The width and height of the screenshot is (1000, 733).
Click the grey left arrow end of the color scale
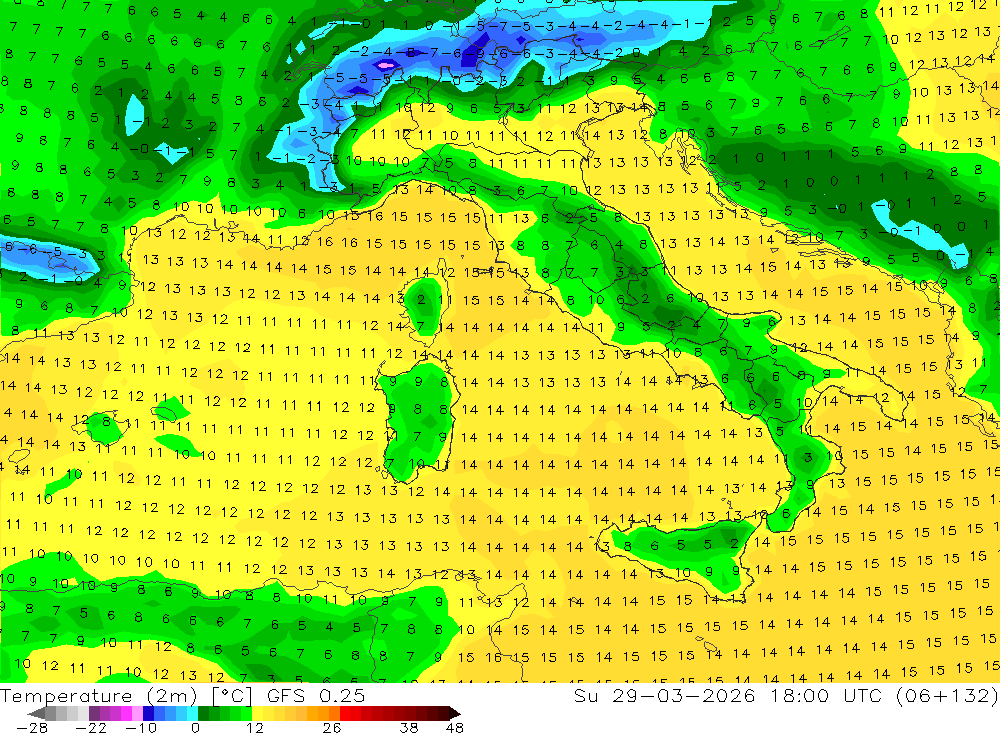pyautogui.click(x=36, y=713)
